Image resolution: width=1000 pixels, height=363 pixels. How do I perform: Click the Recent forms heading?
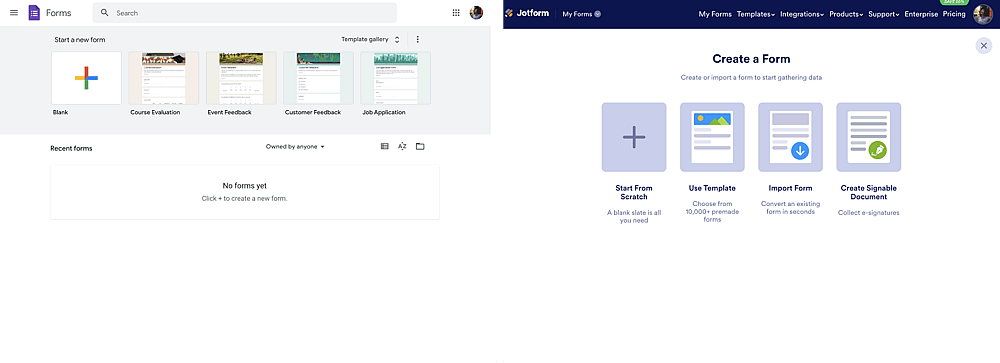tap(71, 149)
